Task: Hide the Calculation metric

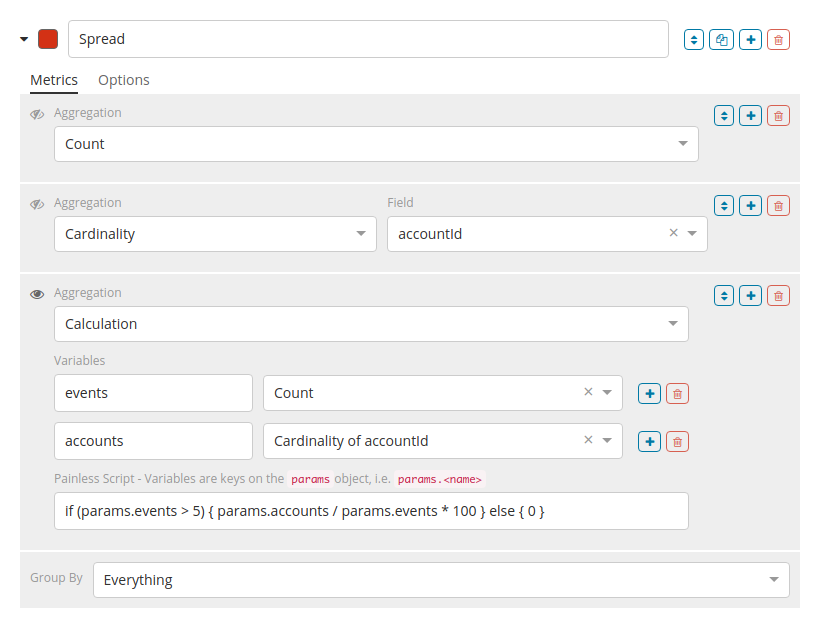Action: [x=38, y=294]
